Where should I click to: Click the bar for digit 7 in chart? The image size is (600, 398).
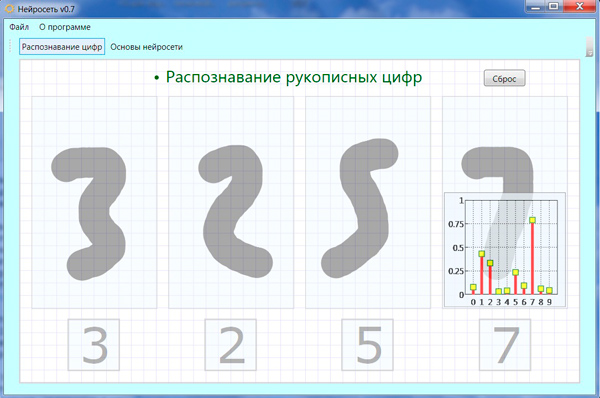532,257
